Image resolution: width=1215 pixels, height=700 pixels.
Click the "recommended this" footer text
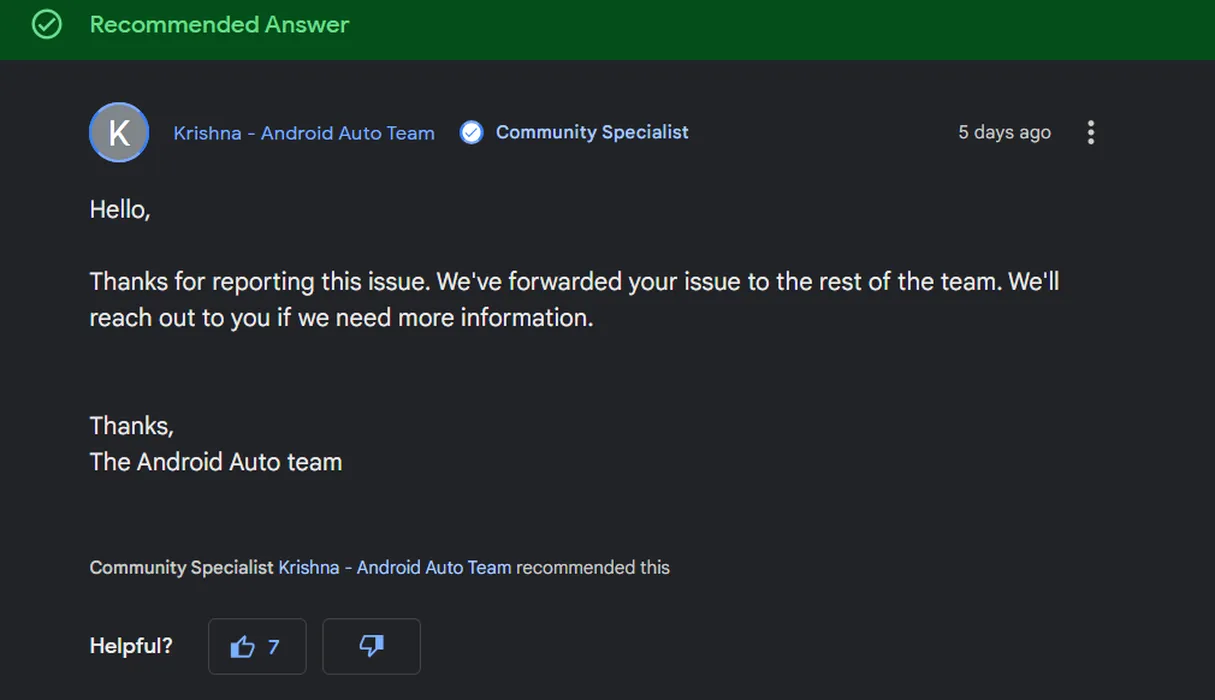pos(593,567)
